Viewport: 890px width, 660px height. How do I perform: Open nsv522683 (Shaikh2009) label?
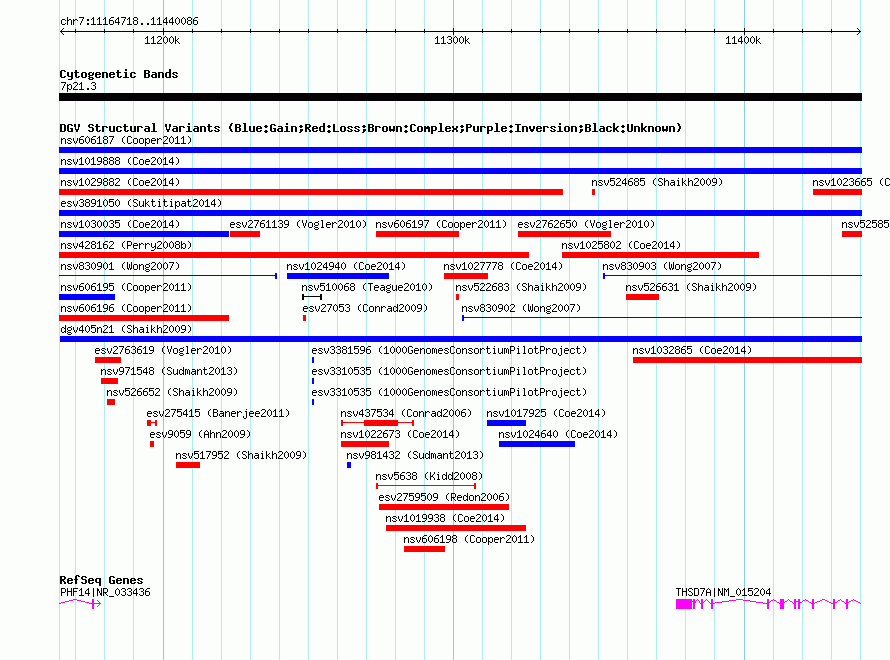click(521, 287)
